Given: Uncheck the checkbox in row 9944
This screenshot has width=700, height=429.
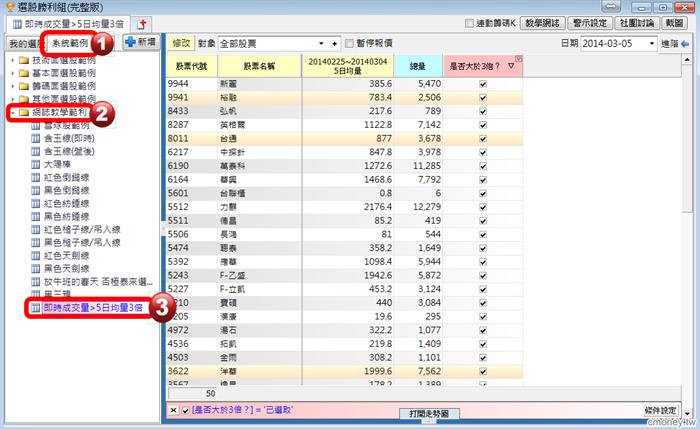Looking at the screenshot, I should point(483,84).
